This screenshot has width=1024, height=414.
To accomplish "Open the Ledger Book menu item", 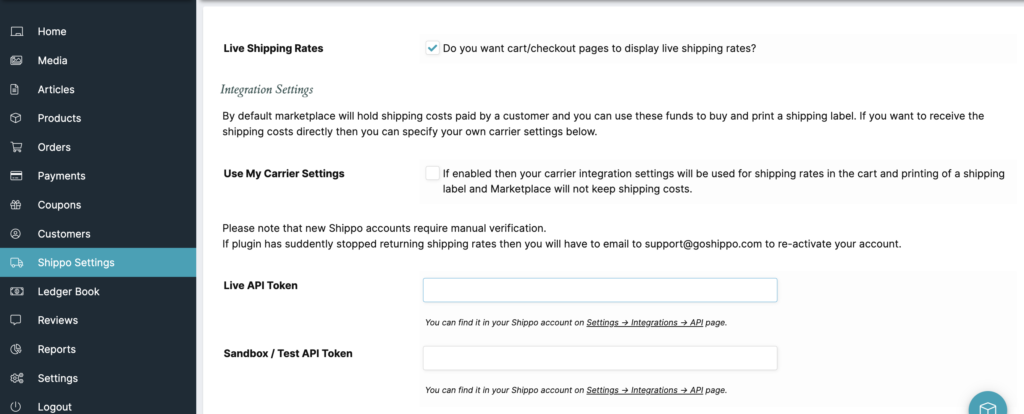I will coord(68,292).
